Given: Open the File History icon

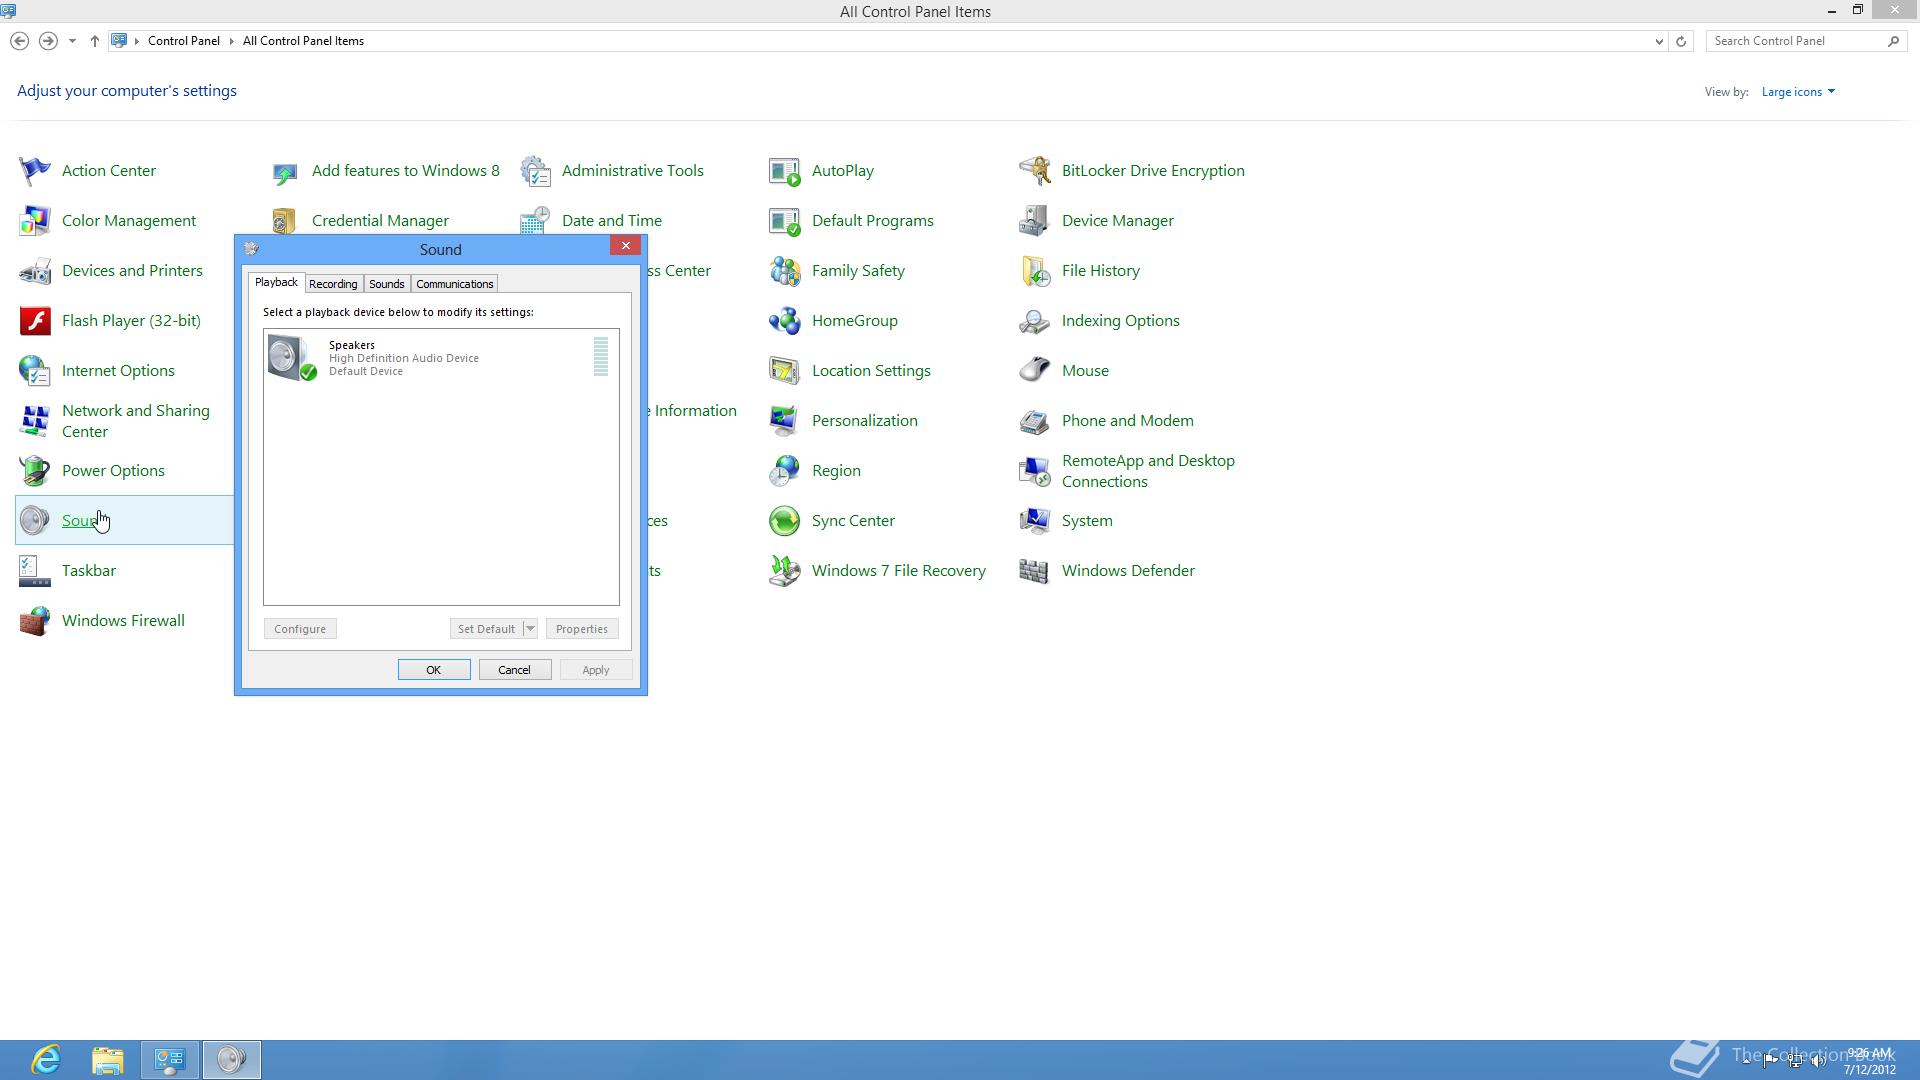Looking at the screenshot, I should tap(1035, 271).
